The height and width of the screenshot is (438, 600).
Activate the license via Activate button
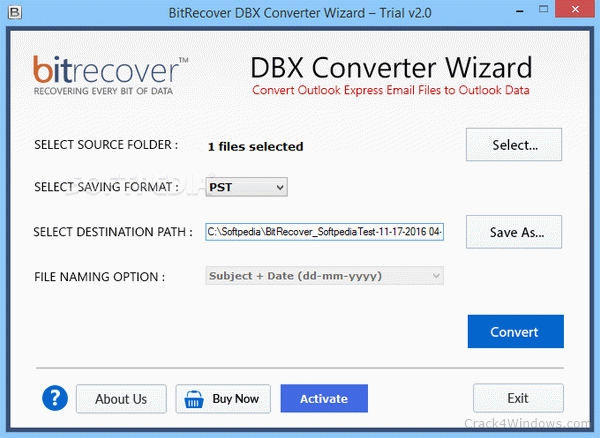[x=324, y=399]
